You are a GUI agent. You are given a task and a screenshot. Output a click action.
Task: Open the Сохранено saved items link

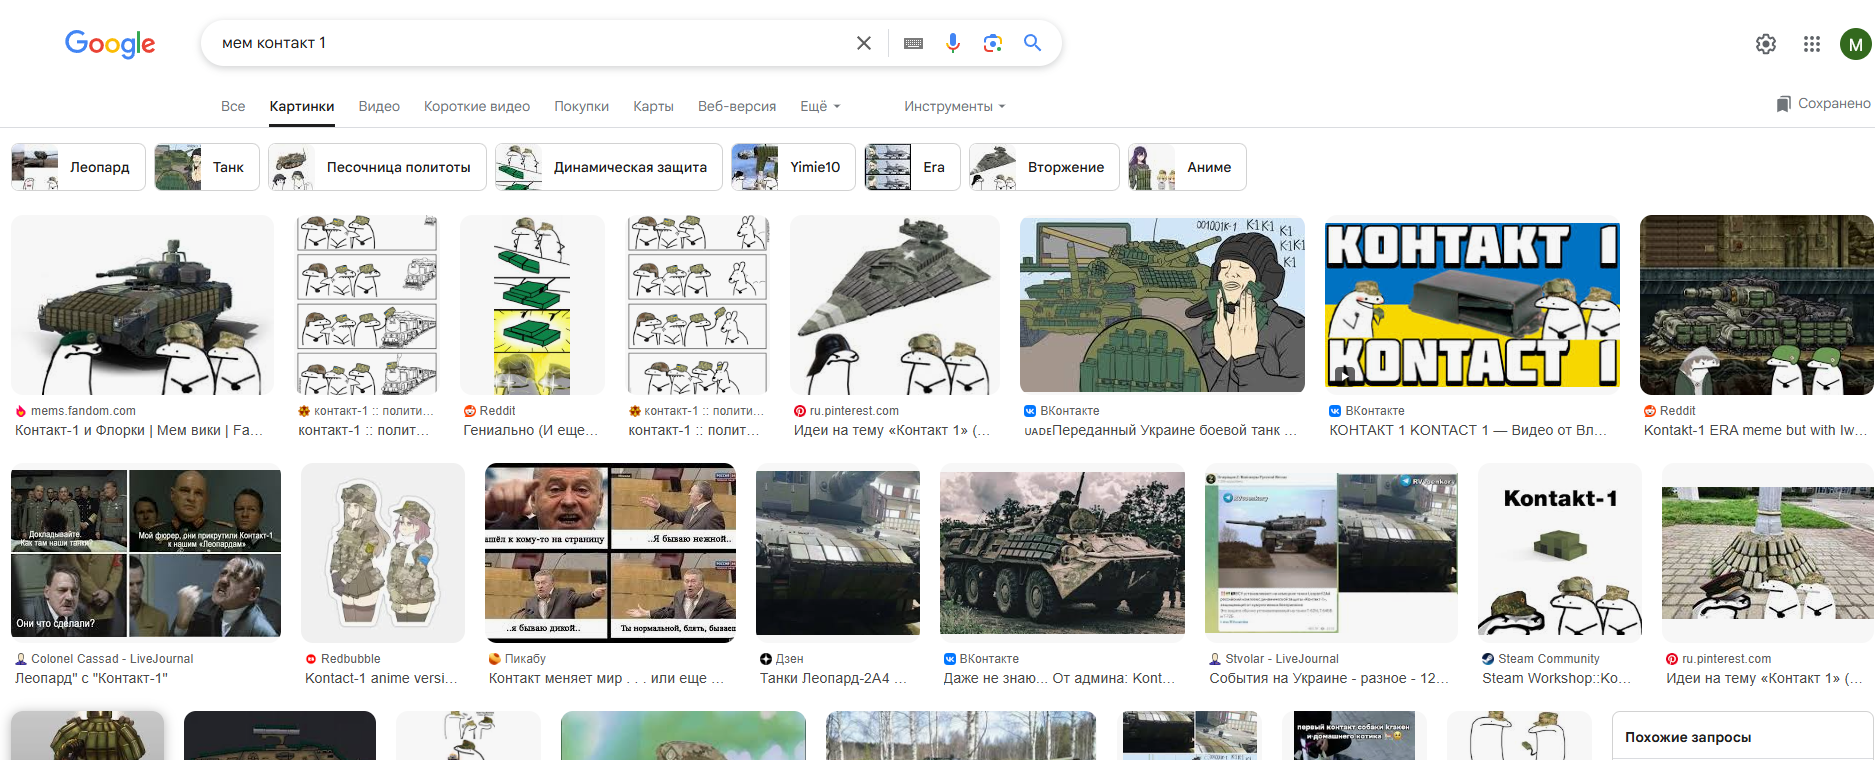click(x=1823, y=104)
